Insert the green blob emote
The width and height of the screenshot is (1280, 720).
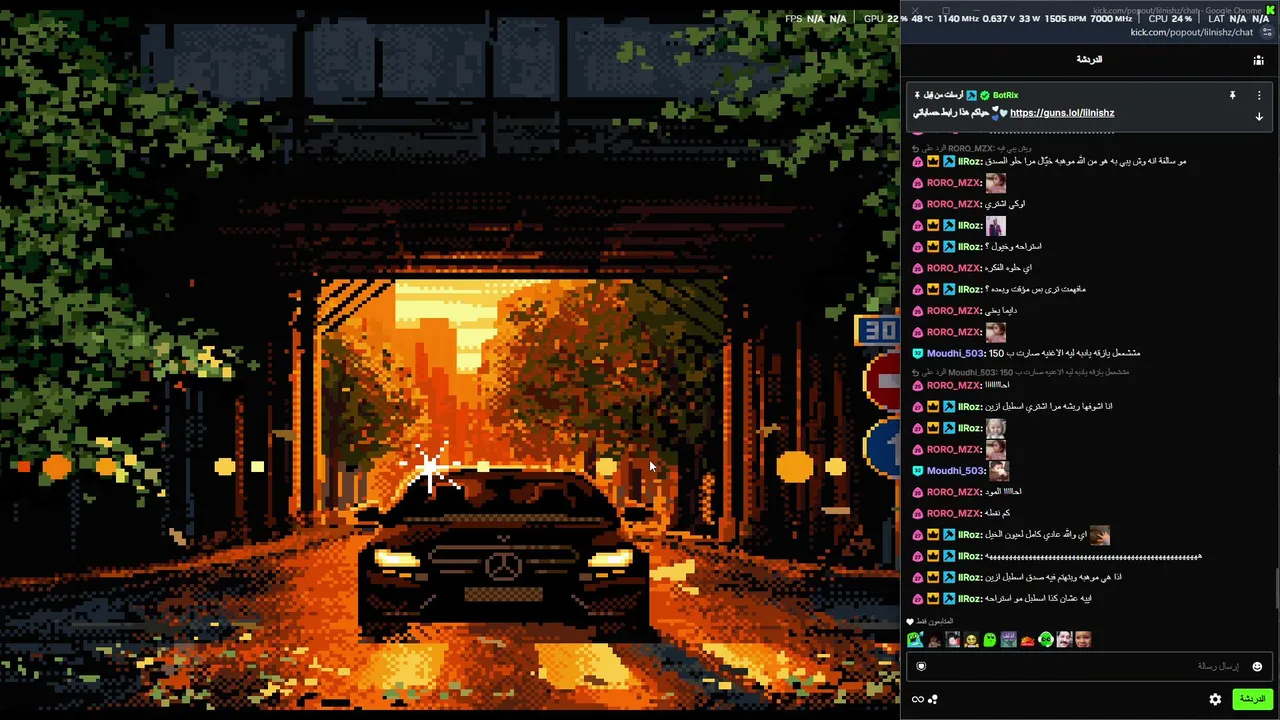pyautogui.click(x=989, y=640)
